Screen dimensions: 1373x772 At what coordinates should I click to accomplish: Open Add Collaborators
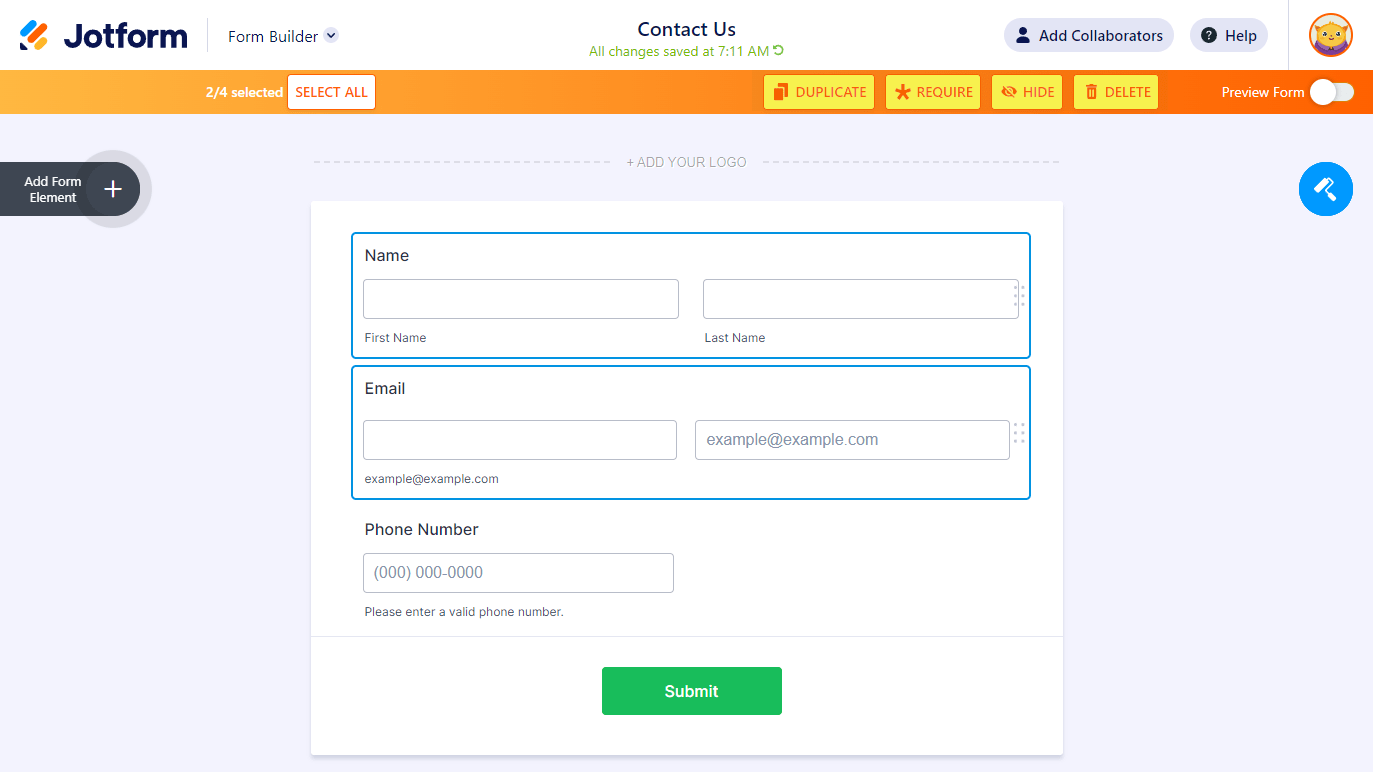[1088, 36]
